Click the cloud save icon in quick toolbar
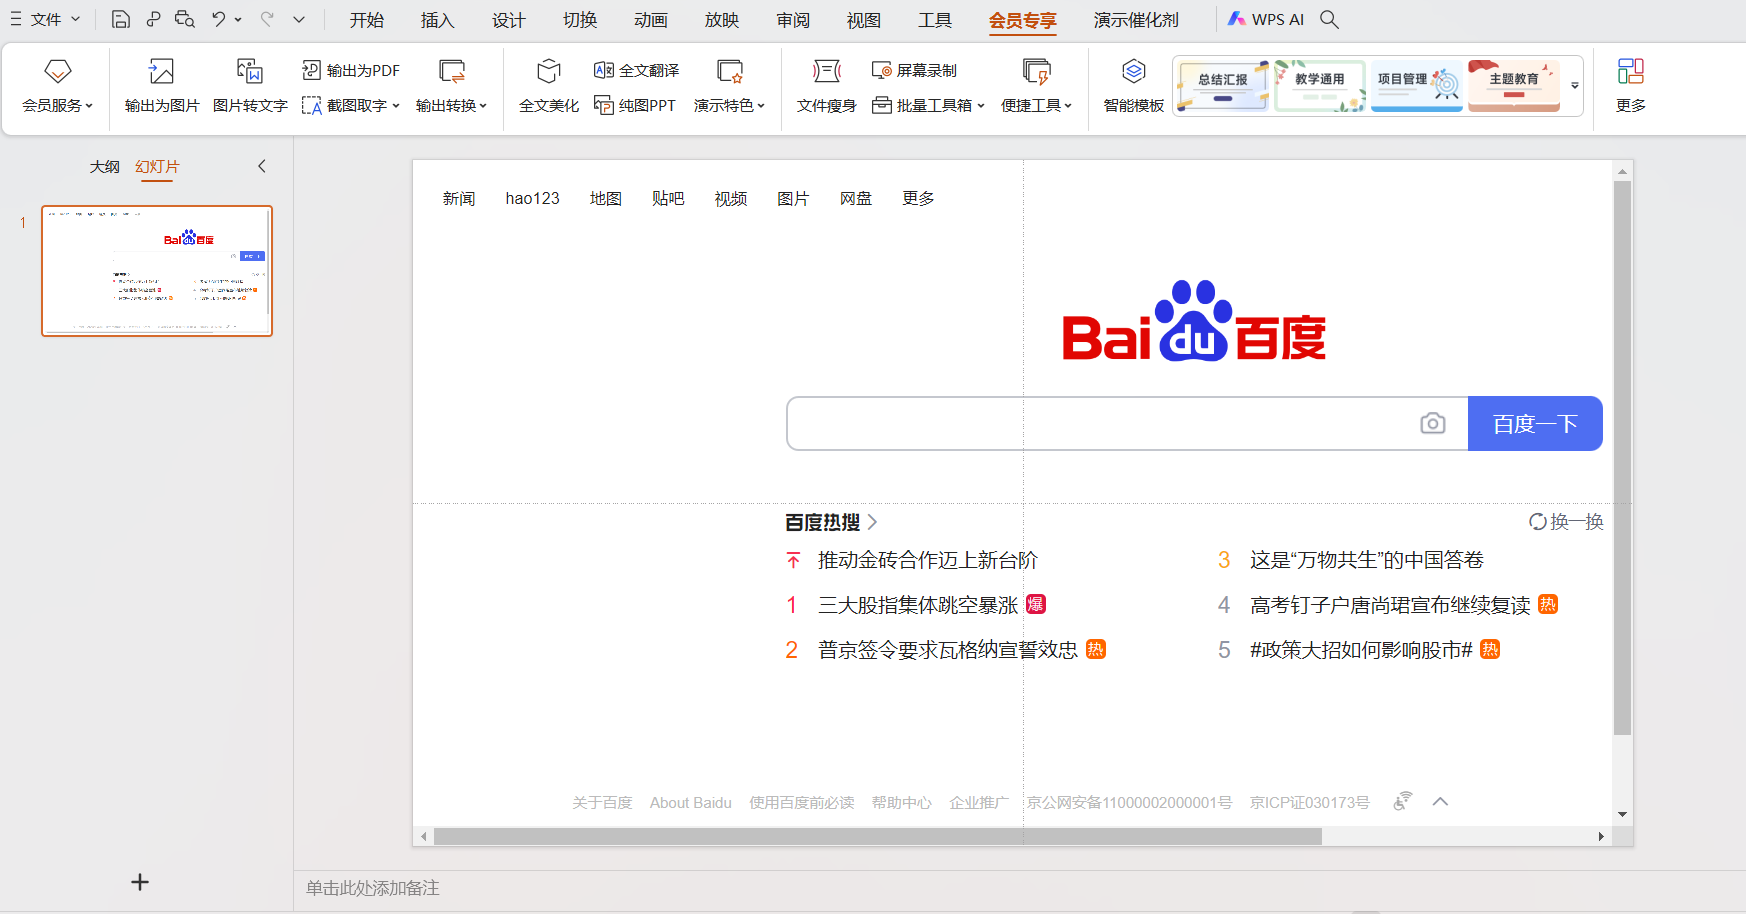 pyautogui.click(x=153, y=19)
